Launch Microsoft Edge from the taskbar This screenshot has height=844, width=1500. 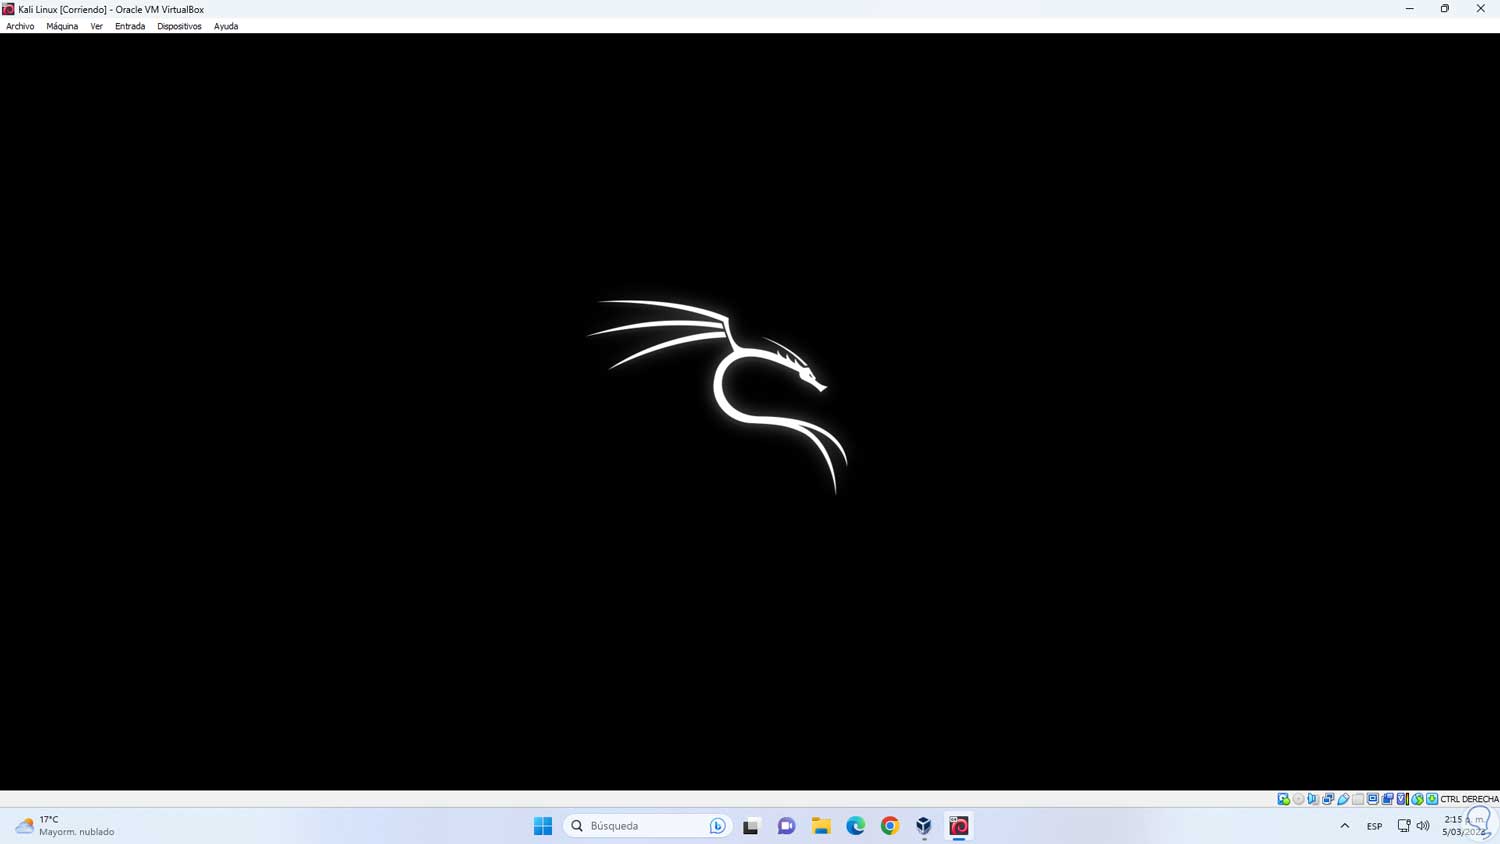(x=856, y=826)
